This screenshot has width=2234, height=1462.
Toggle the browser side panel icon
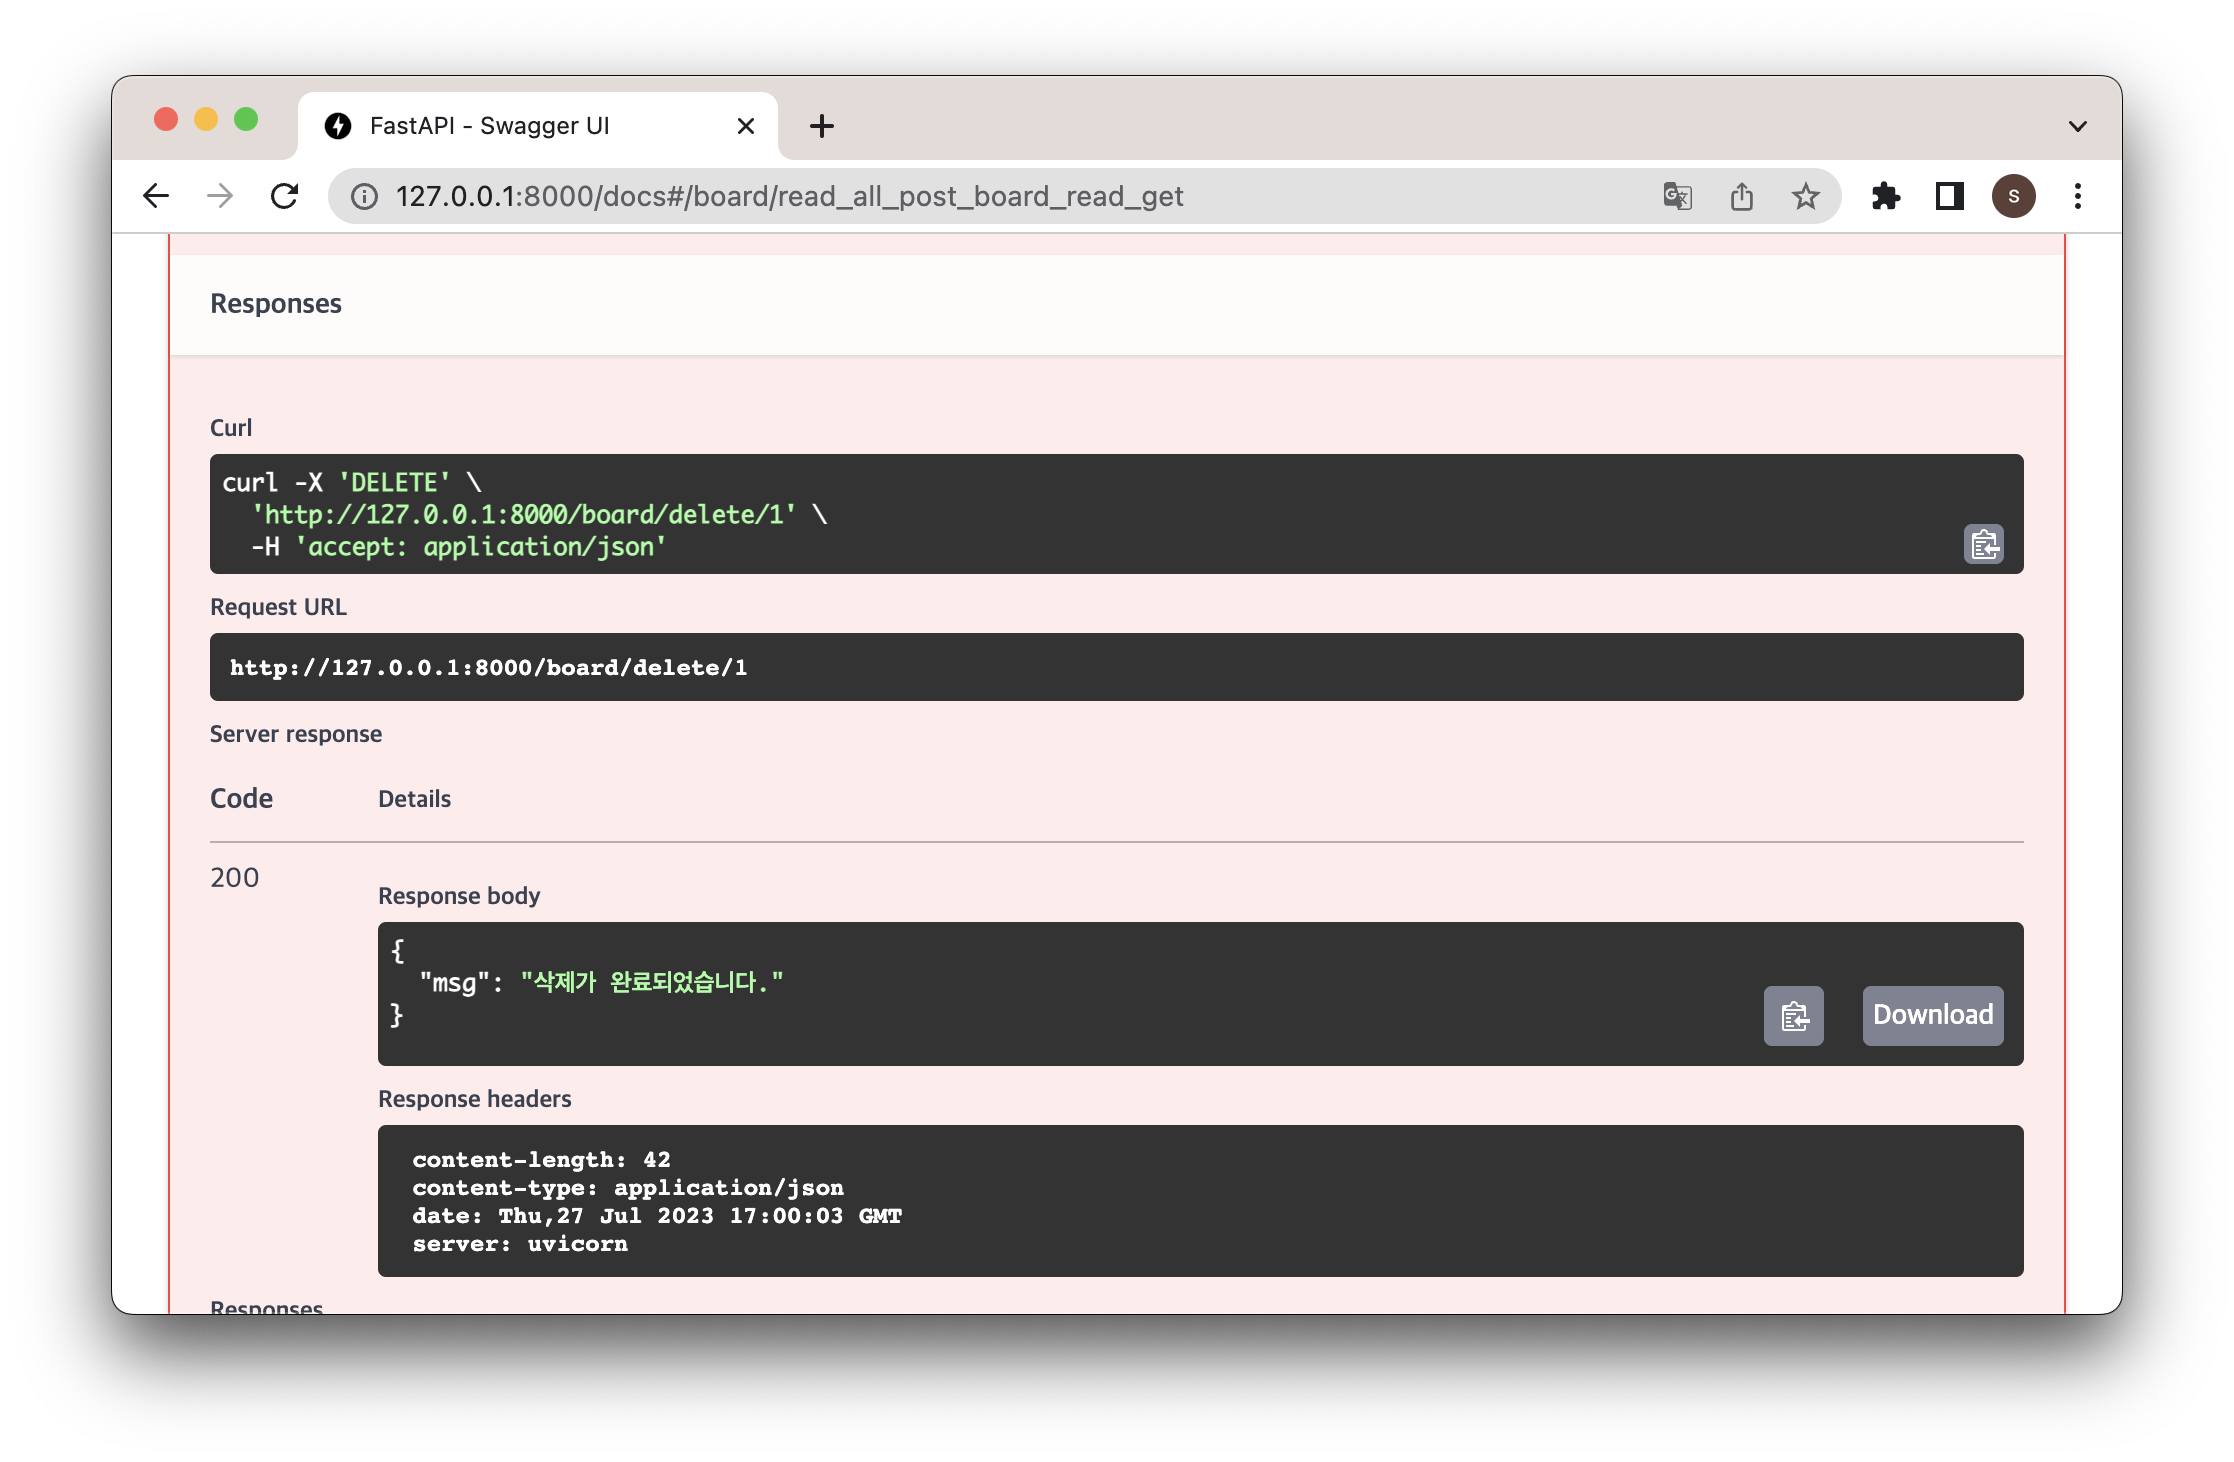pyautogui.click(x=1949, y=196)
